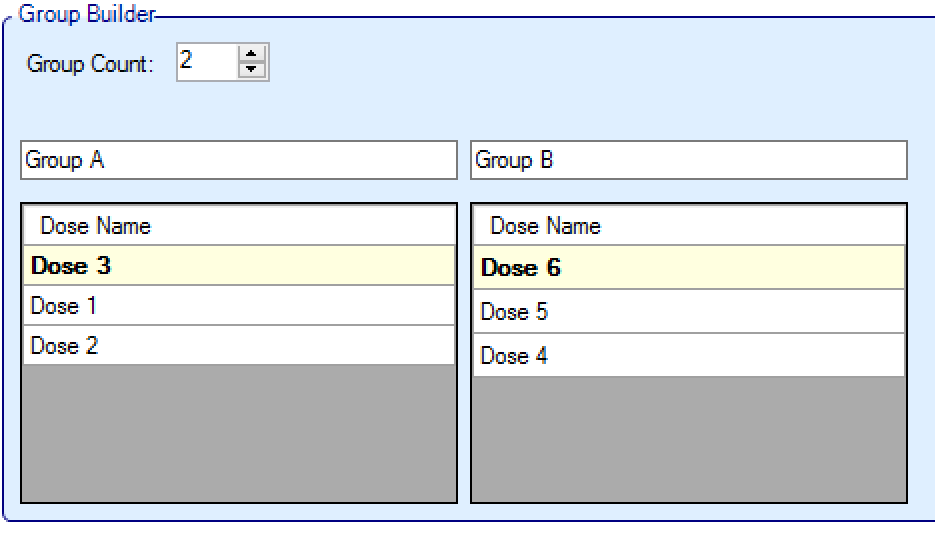Select the Dose 3 row
This screenshot has height=533, width=935.
[x=238, y=266]
